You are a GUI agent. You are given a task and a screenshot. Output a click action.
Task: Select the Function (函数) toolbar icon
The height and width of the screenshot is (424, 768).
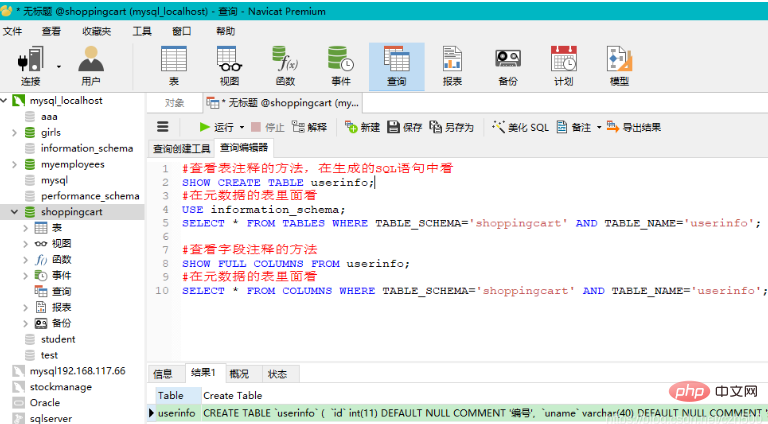(x=285, y=66)
